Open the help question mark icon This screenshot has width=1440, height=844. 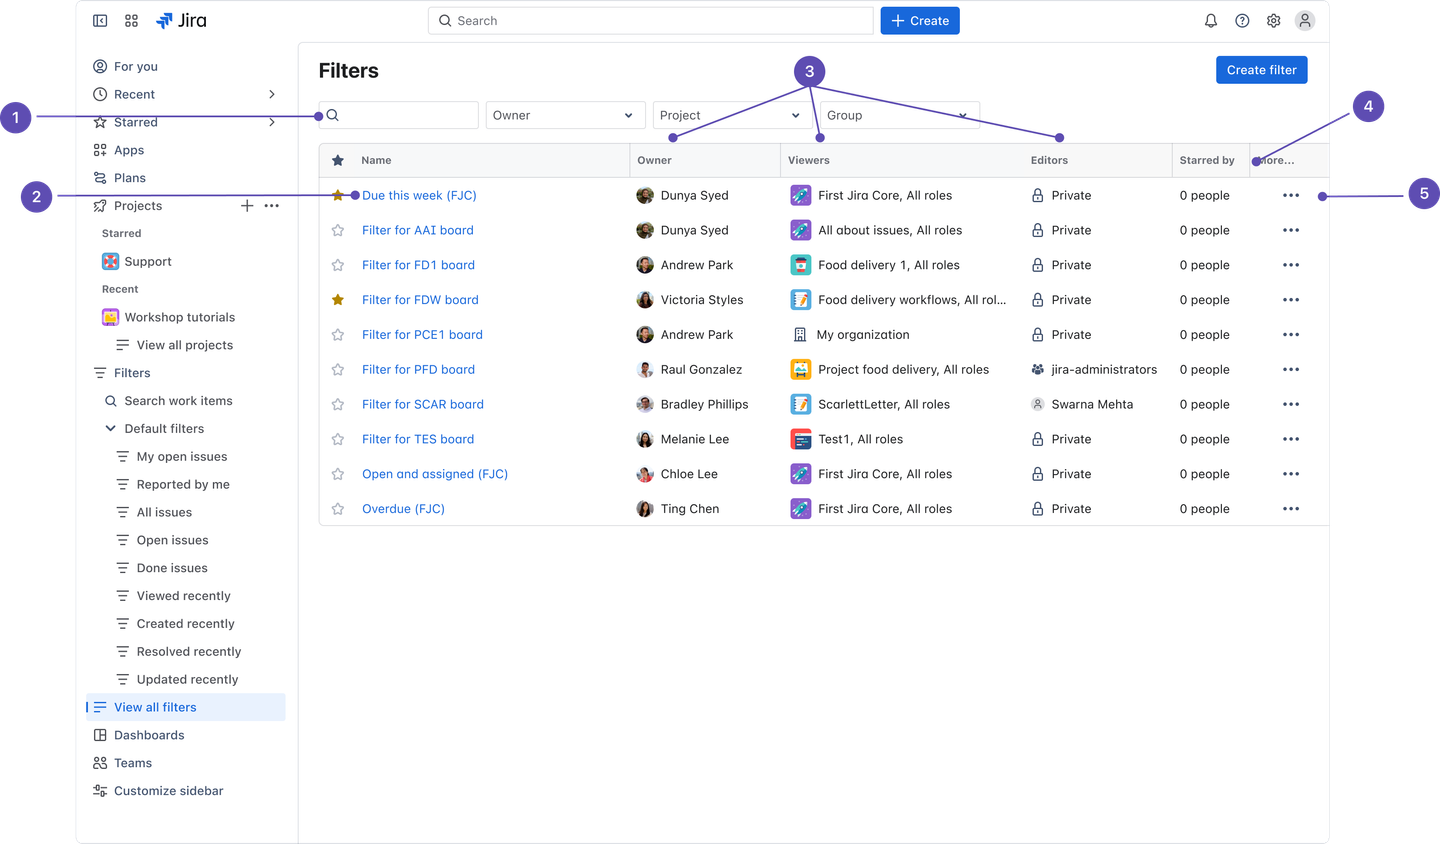coord(1242,21)
